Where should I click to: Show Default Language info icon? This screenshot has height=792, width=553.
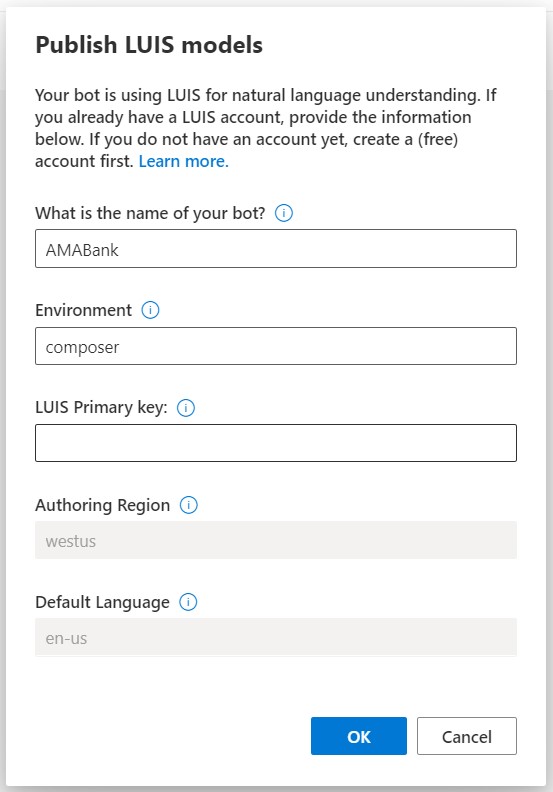pos(188,602)
